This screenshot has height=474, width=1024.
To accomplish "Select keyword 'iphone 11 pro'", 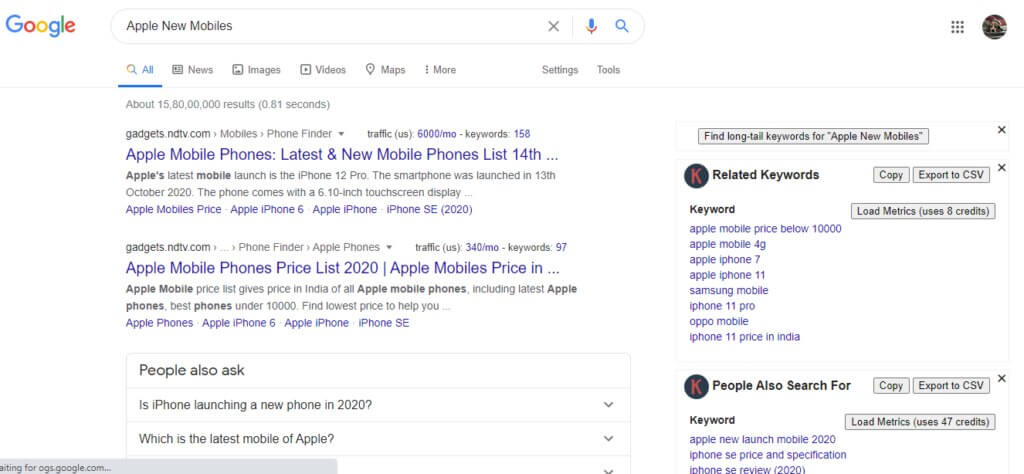I will tap(722, 306).
